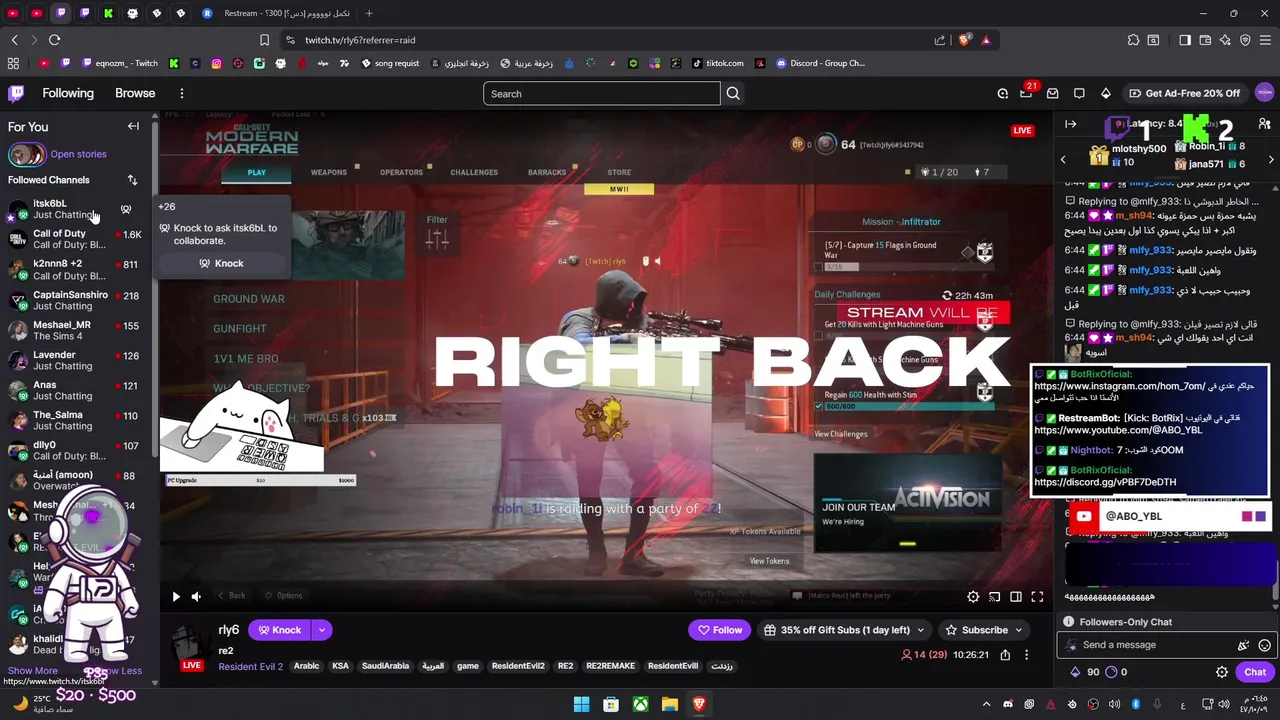Image resolution: width=1280 pixels, height=720 pixels.
Task: Click the Arabic tag
Action: point(306,666)
